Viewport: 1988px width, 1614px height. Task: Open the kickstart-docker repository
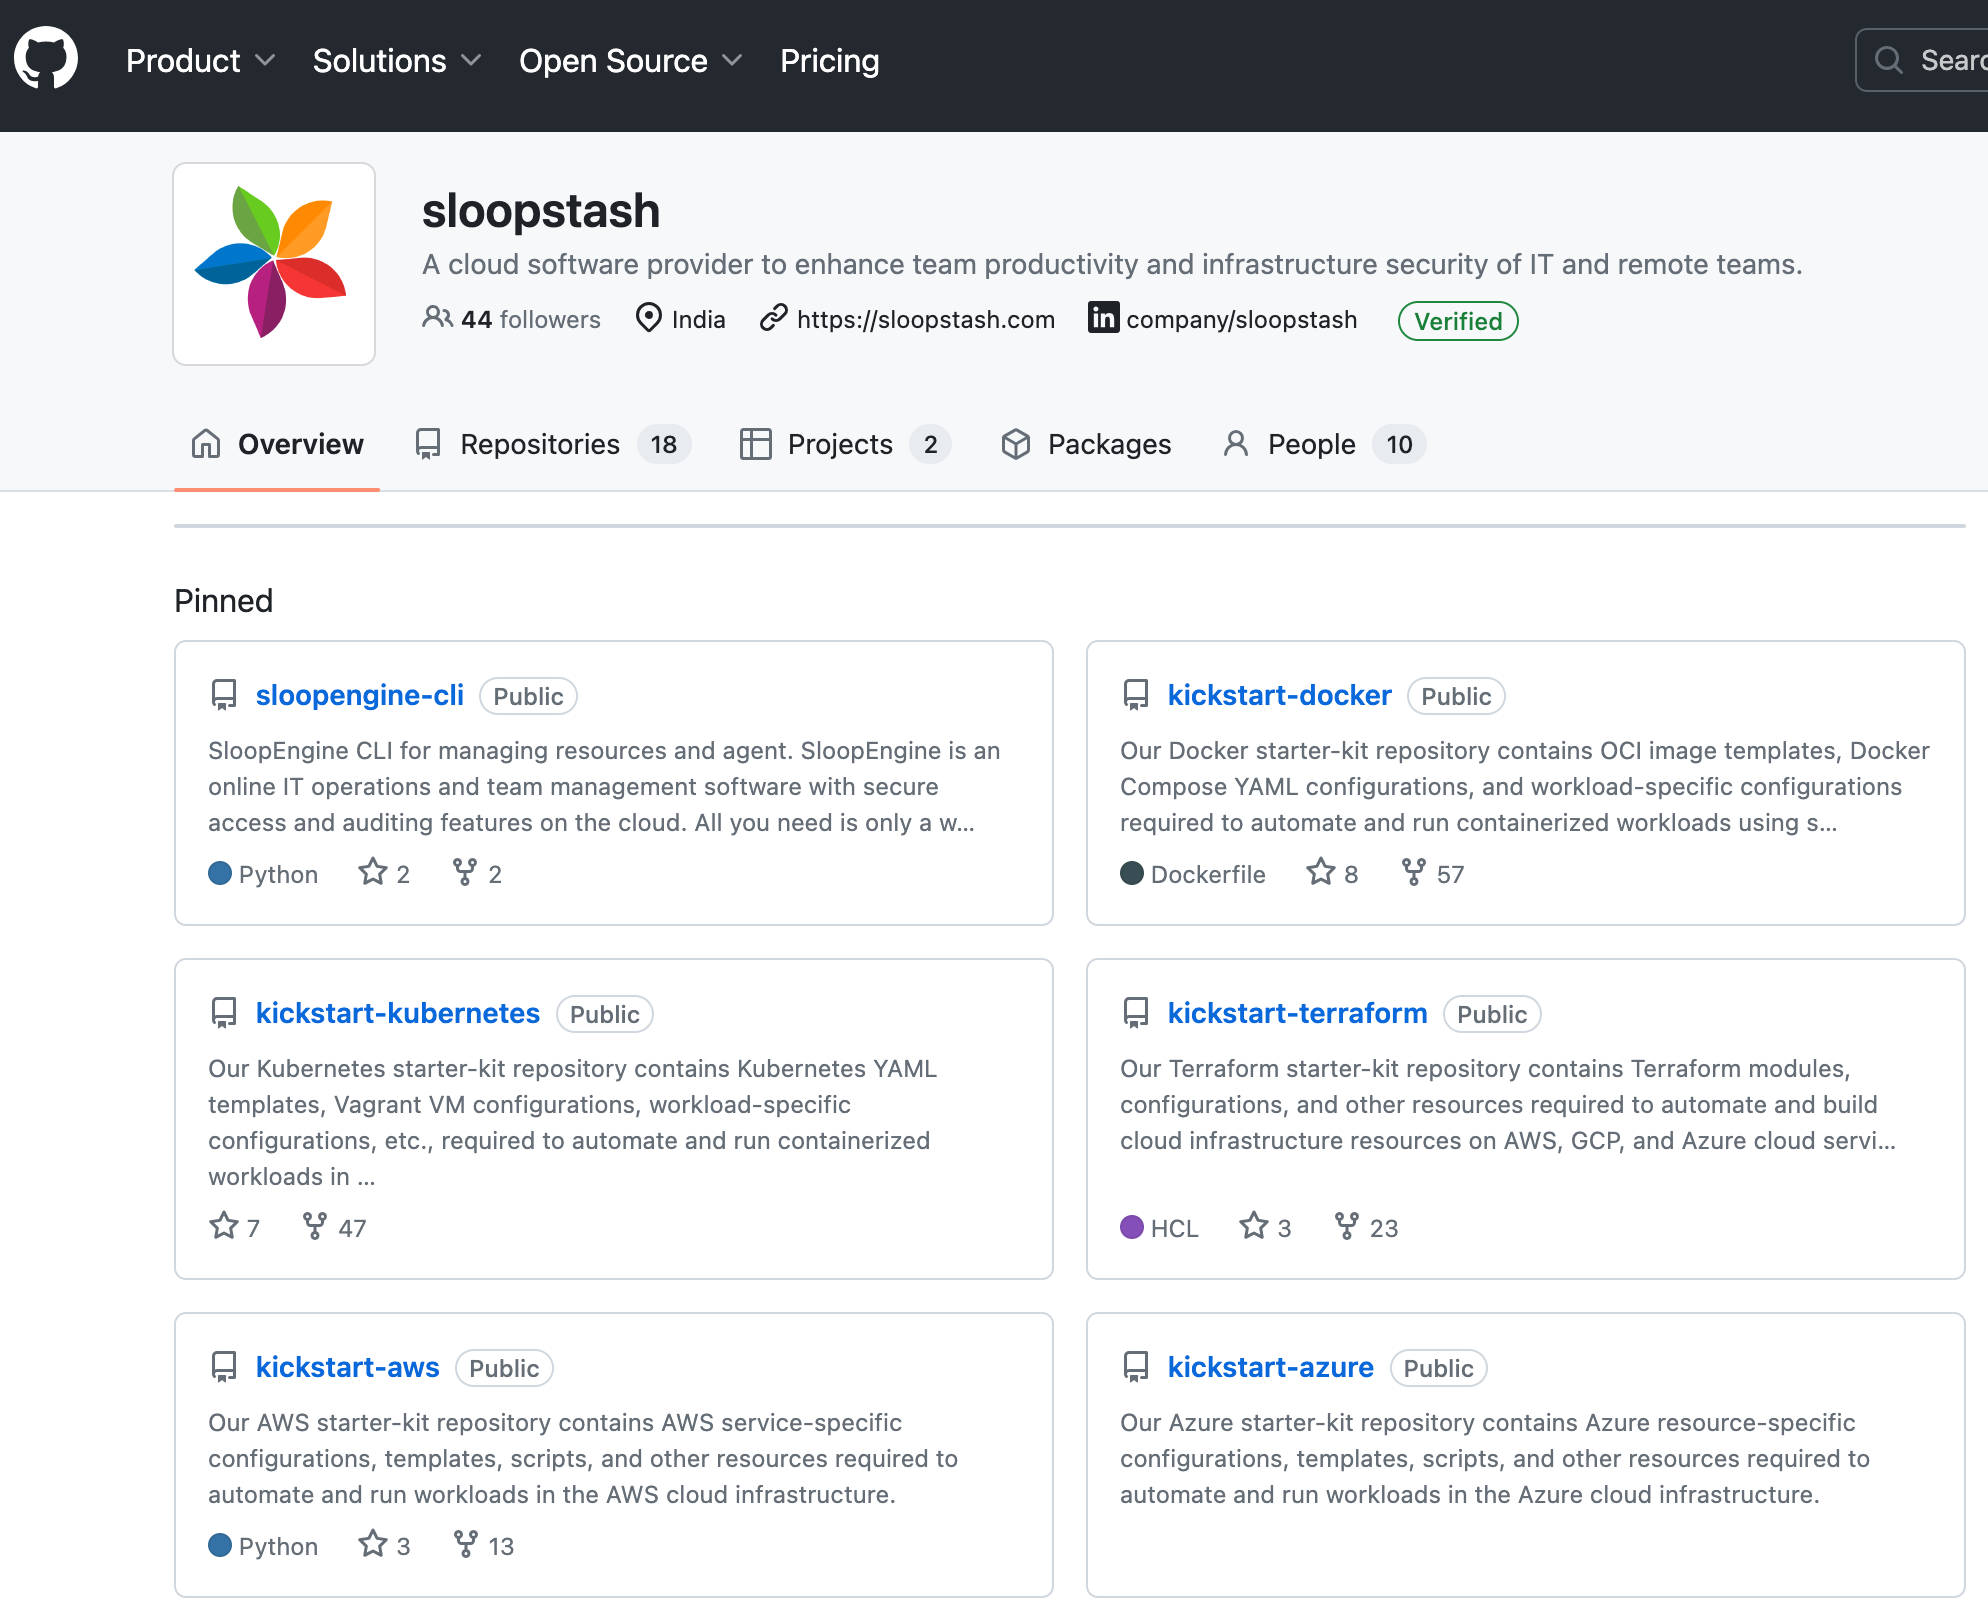click(1279, 695)
